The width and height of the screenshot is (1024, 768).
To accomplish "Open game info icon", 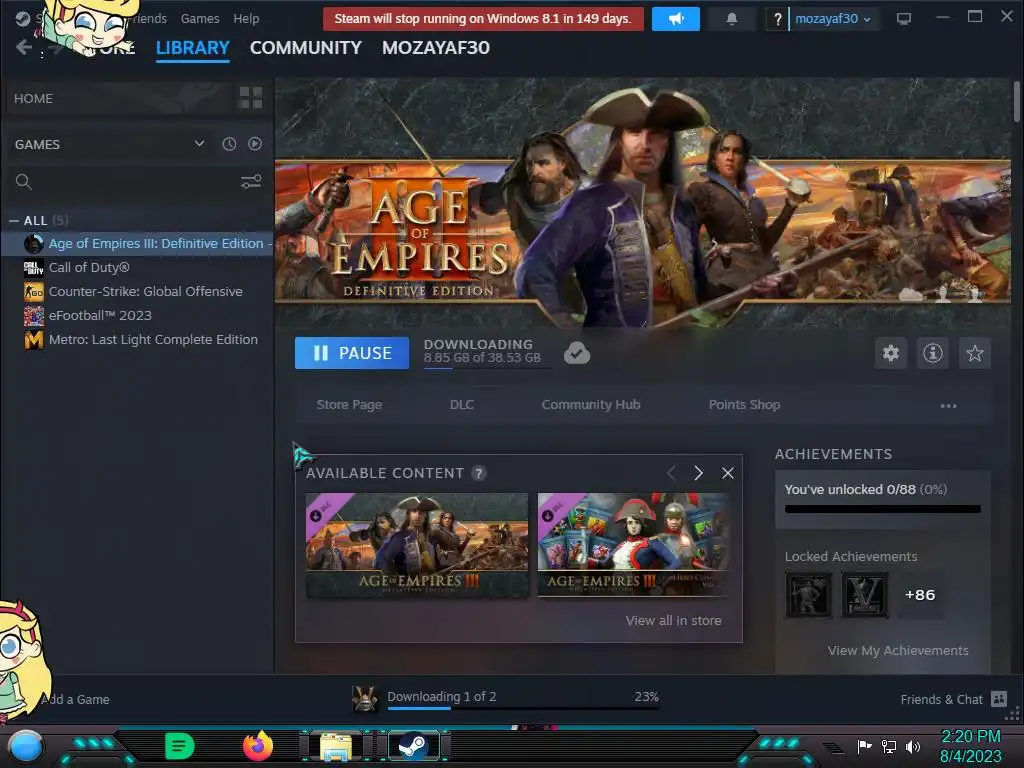I will (933, 353).
